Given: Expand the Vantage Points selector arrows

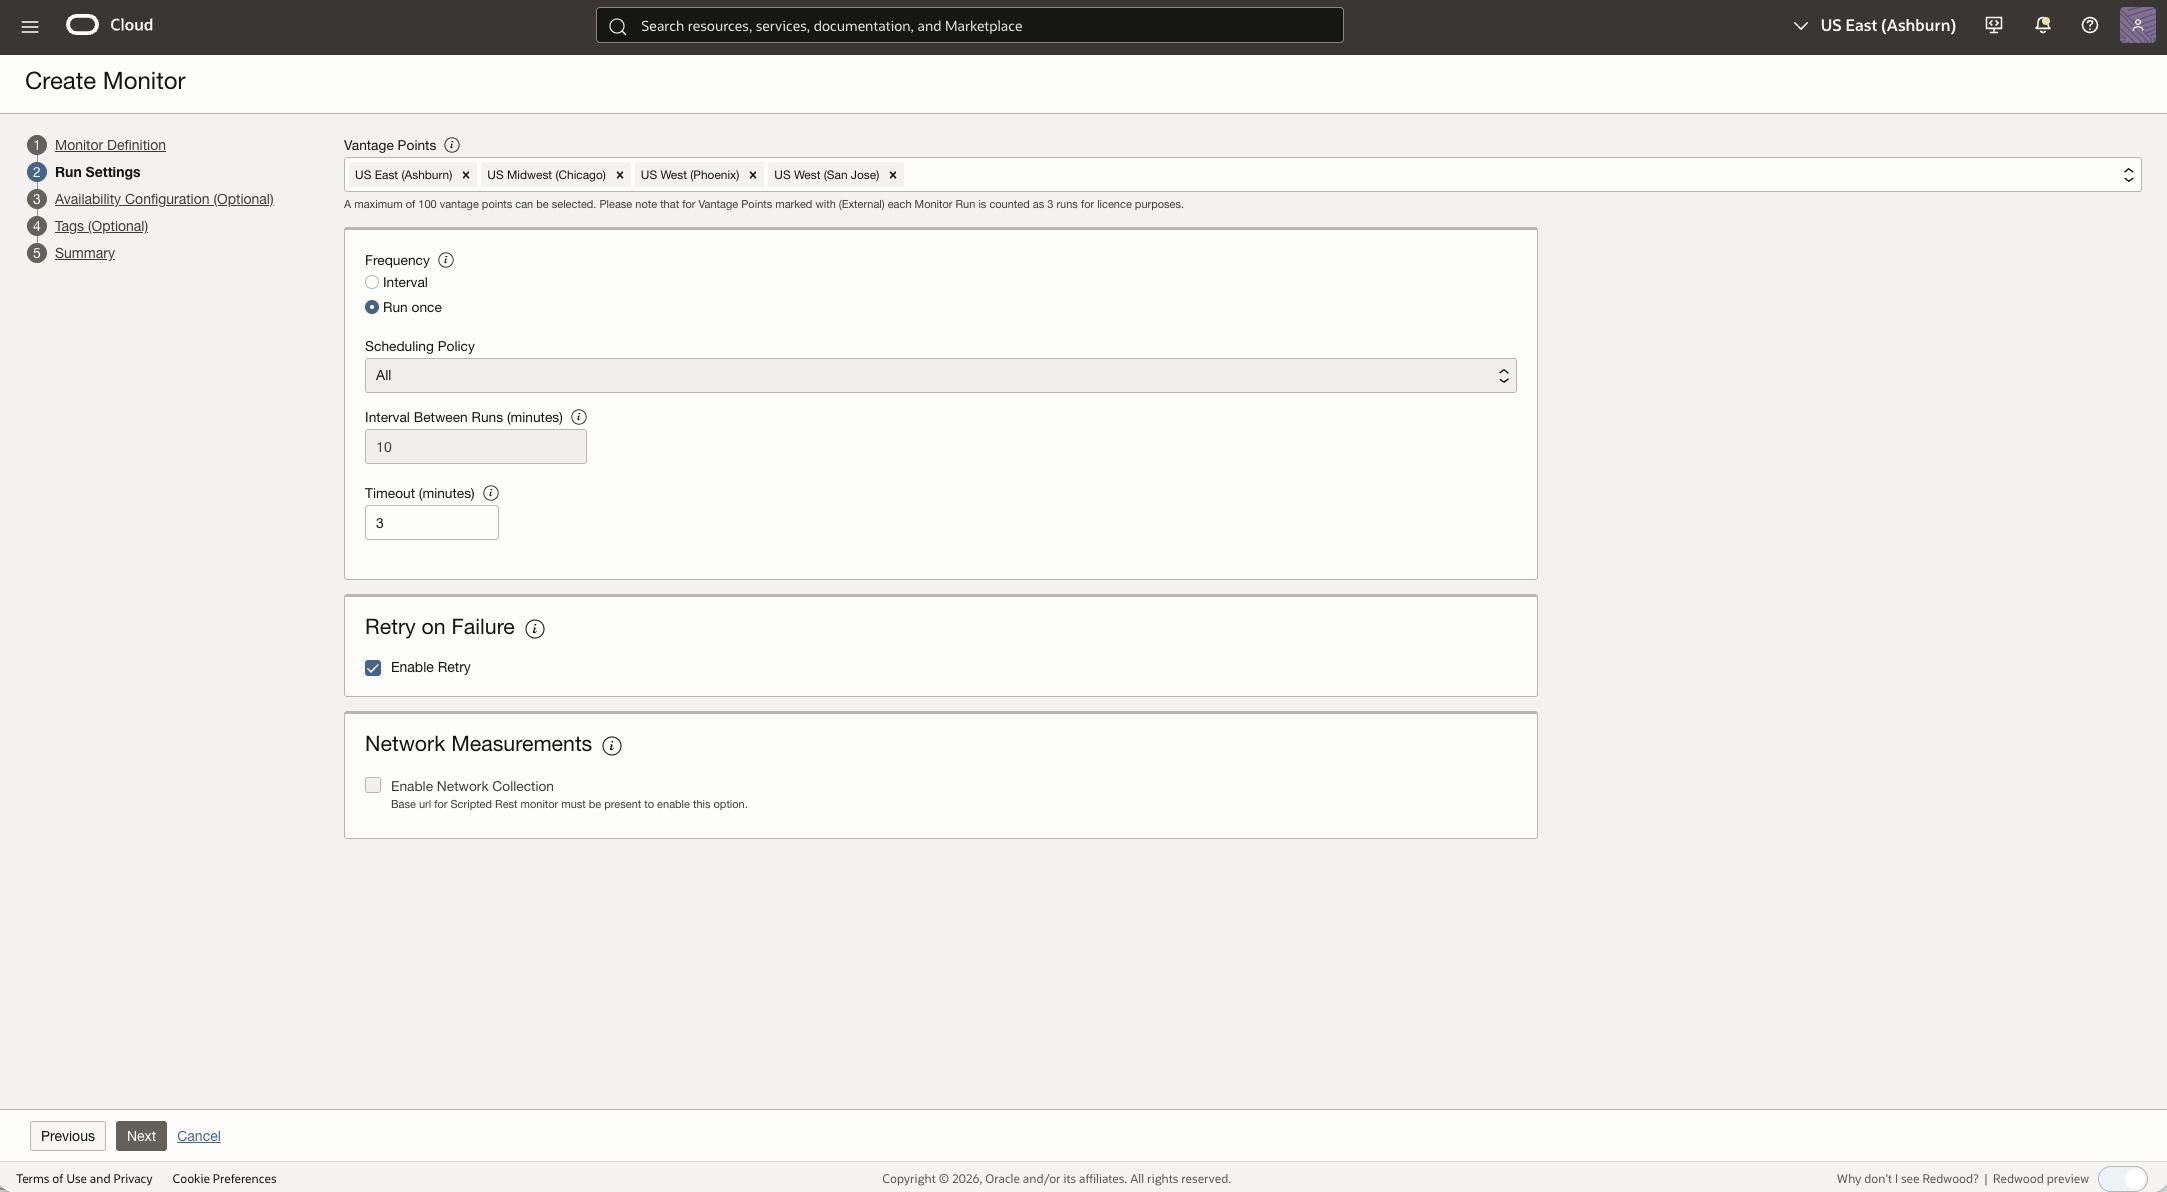Looking at the screenshot, I should pyautogui.click(x=2128, y=175).
